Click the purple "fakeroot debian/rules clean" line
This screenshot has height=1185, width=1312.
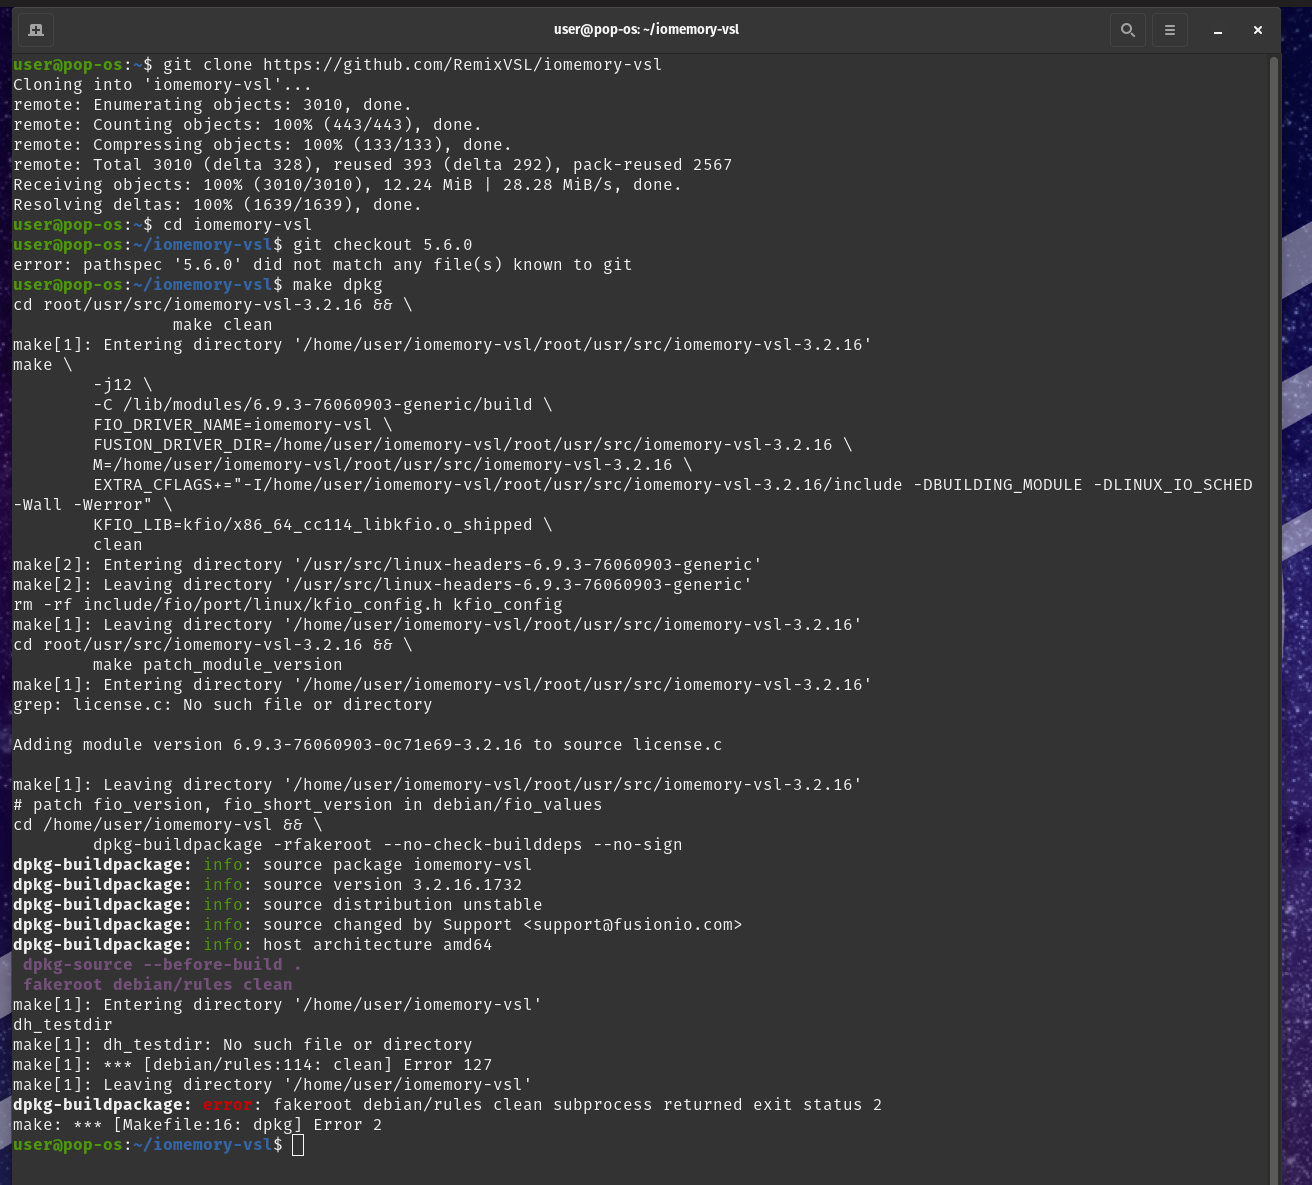157,985
